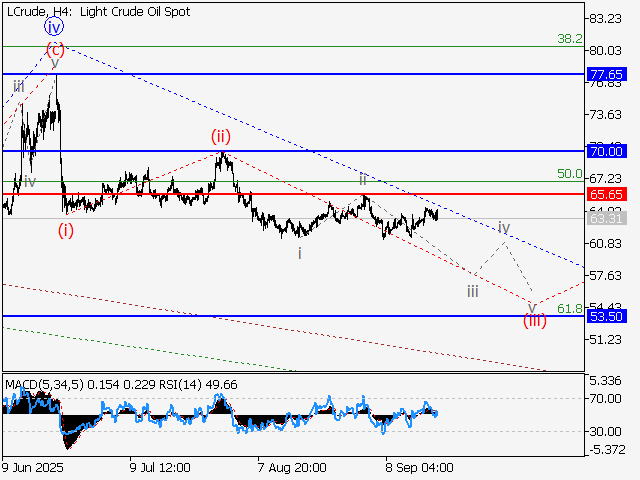Select the 61.8 Fibonacci level label
This screenshot has width=640, height=480.
coord(570,309)
